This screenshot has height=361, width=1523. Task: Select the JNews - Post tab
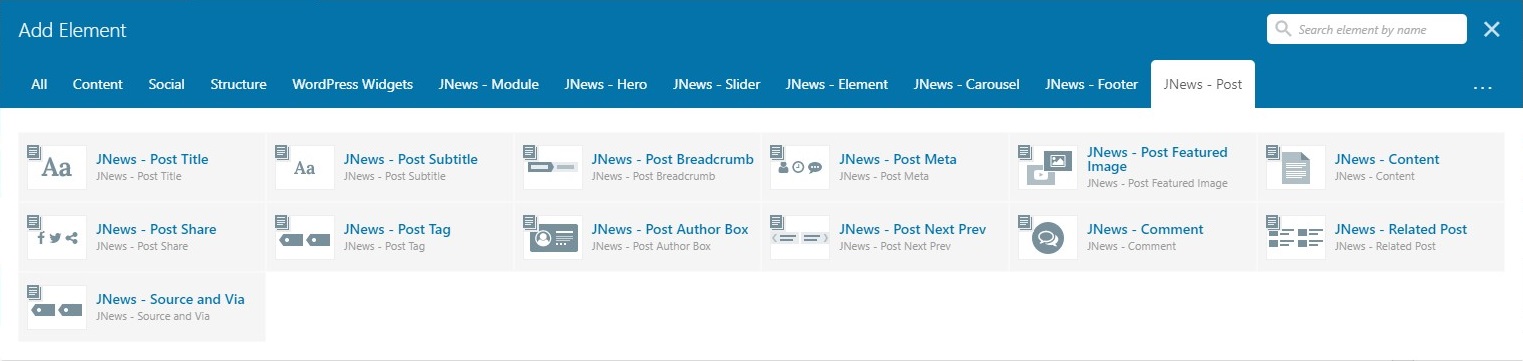pyautogui.click(x=1203, y=84)
